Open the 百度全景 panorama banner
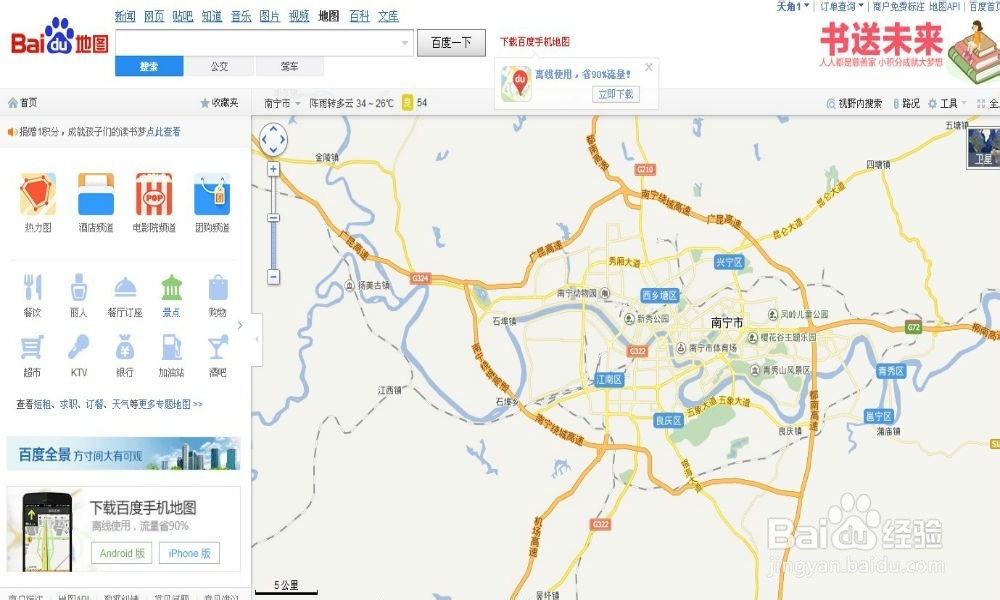The height and width of the screenshot is (600, 1000). pyautogui.click(x=124, y=454)
